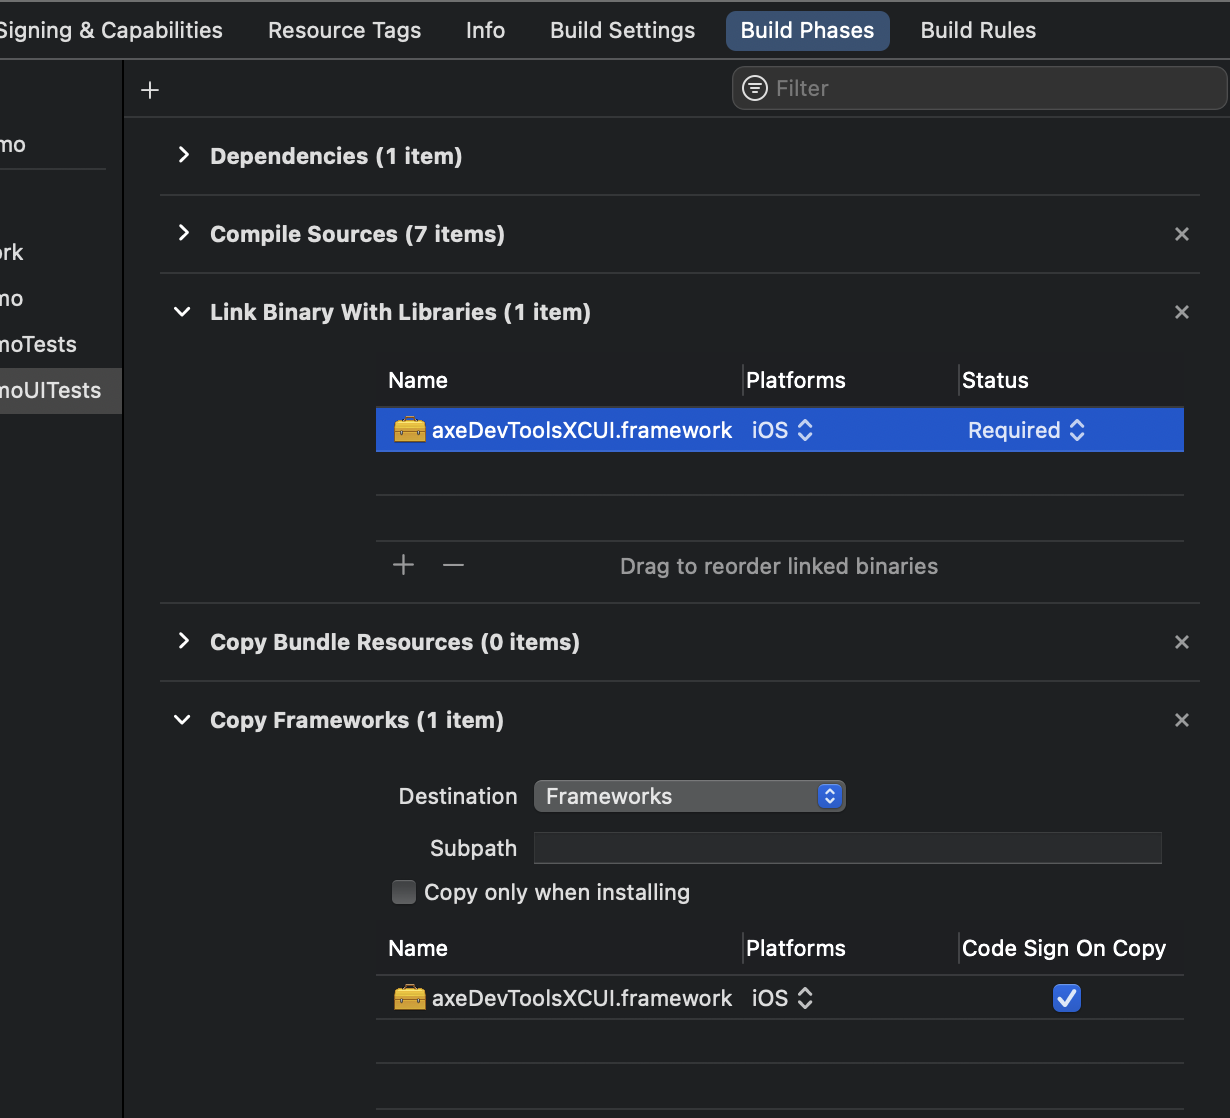Collapse the Link Binary With Libraries section
Screen dimensions: 1230x1118
point(182,312)
